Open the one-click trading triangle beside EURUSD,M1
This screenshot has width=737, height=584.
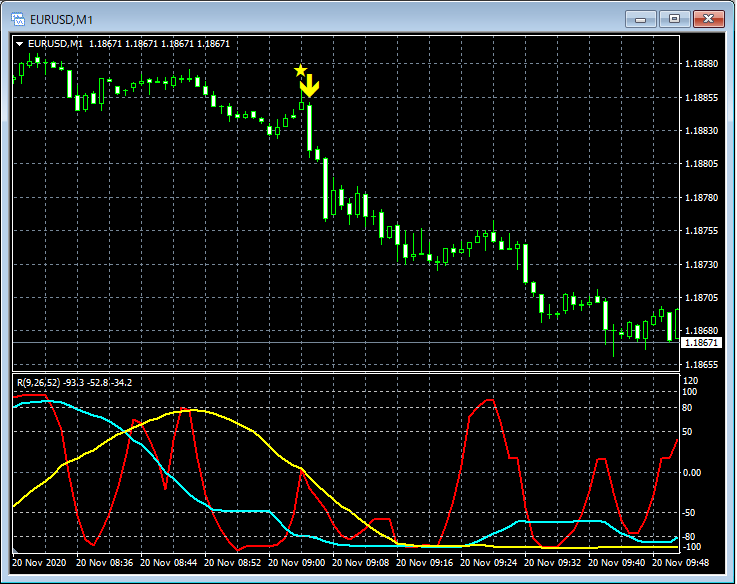tap(20, 44)
